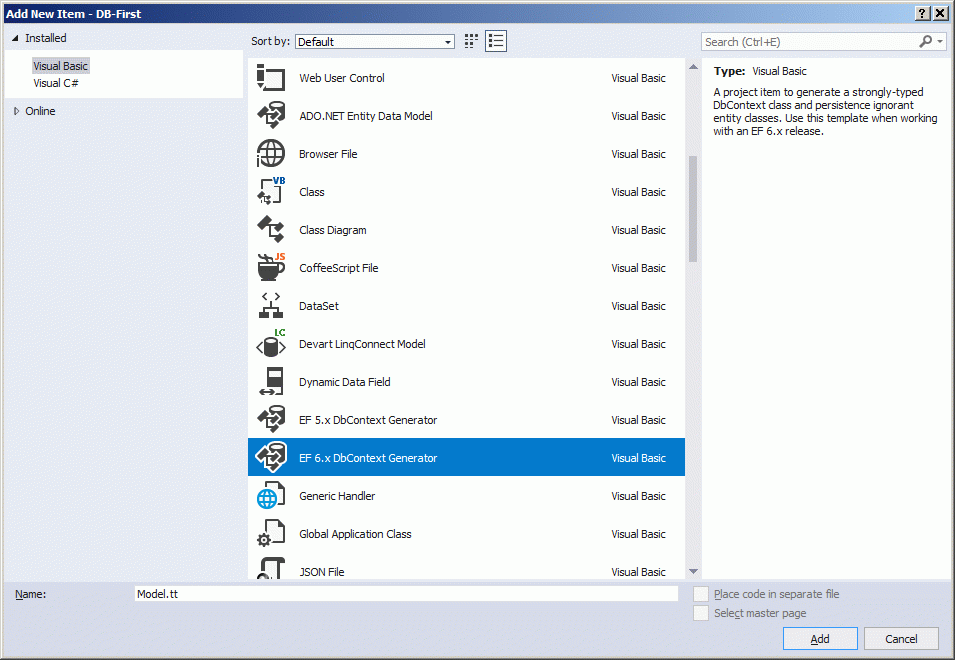Select the 'JSON File' template name

322,572
